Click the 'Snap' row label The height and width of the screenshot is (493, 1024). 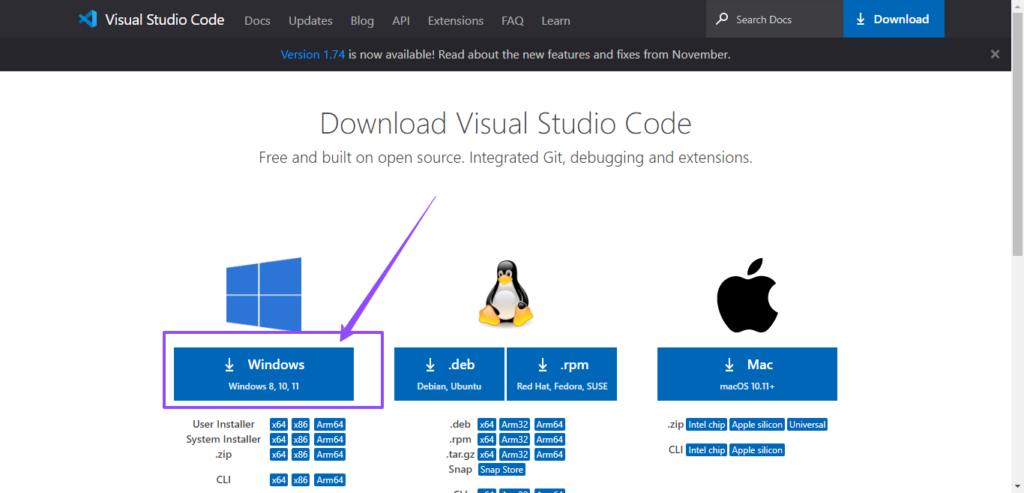coord(460,469)
